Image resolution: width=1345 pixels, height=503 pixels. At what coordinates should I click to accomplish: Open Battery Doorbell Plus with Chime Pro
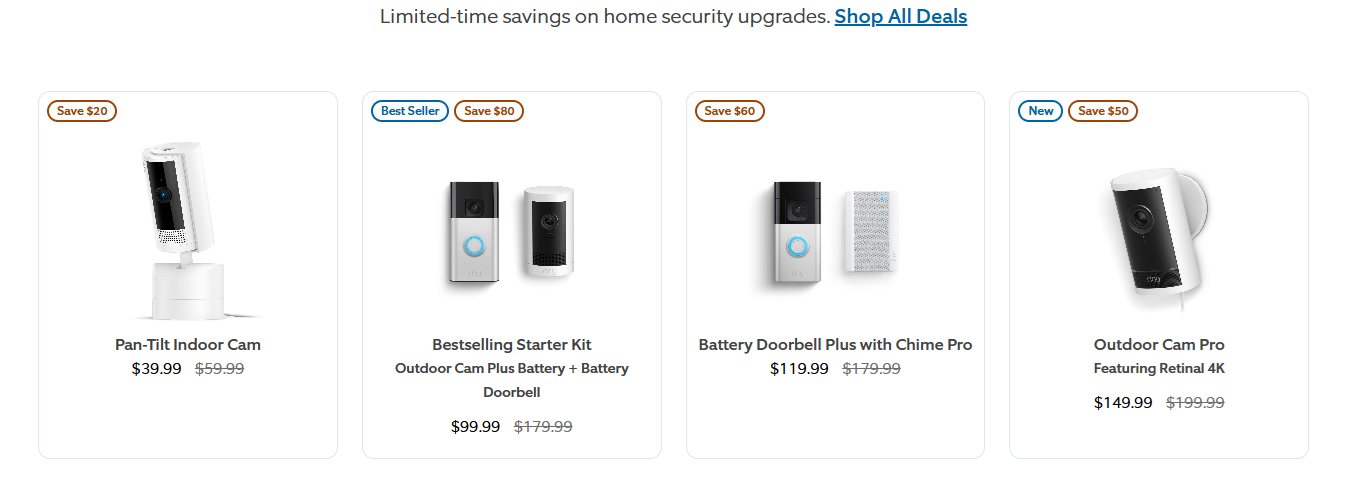pos(835,344)
